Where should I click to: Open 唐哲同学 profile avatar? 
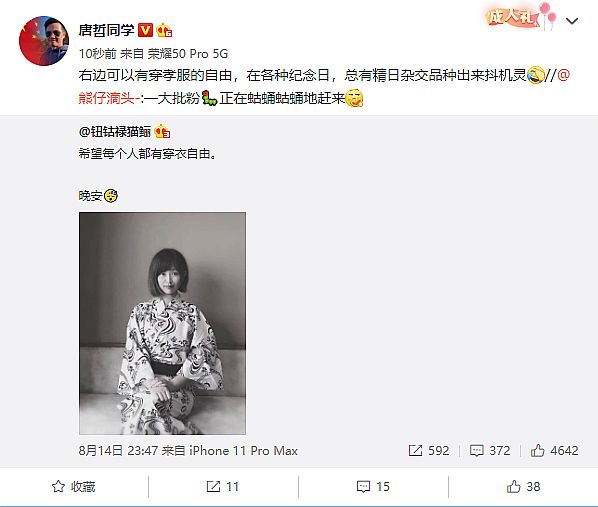pos(44,41)
